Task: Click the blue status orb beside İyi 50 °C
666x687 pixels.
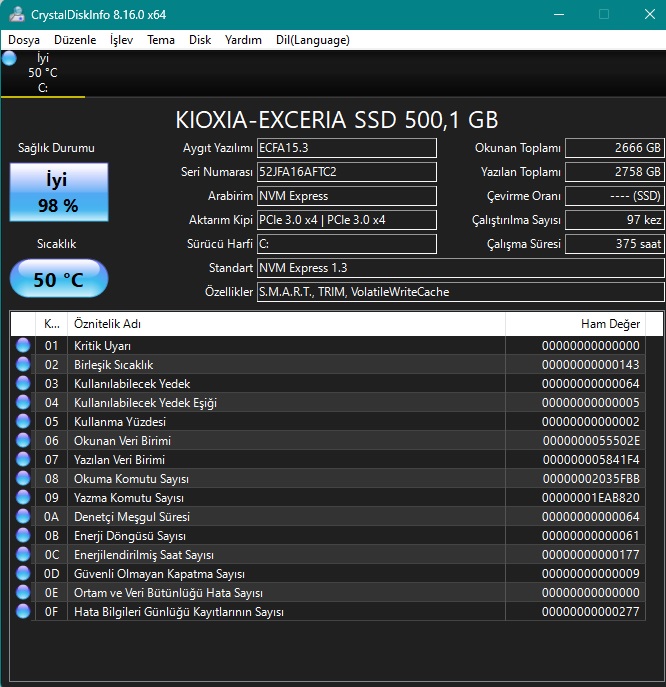Action: (9, 58)
